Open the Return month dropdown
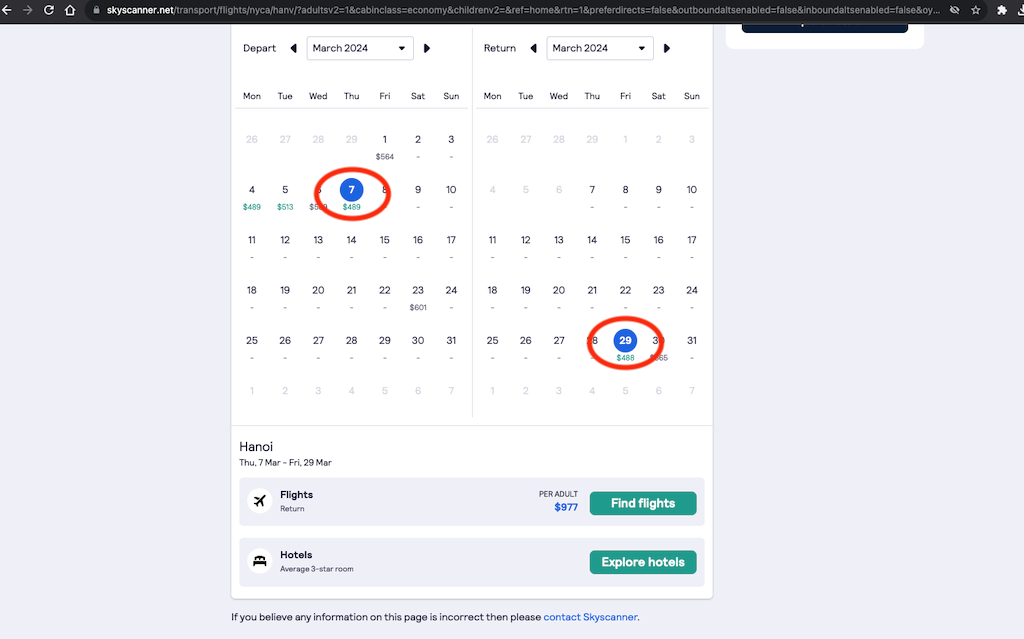This screenshot has width=1024, height=639. click(x=600, y=47)
